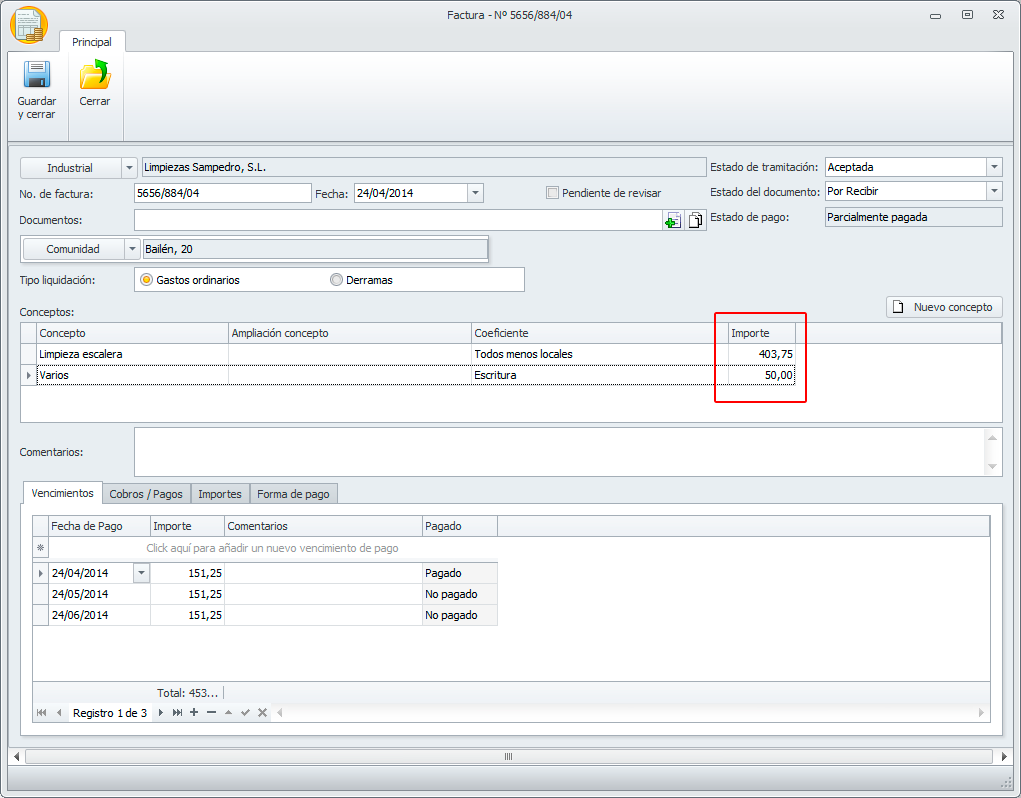This screenshot has width=1021, height=798.
Task: Click the Nuevo concepto button
Action: point(944,307)
